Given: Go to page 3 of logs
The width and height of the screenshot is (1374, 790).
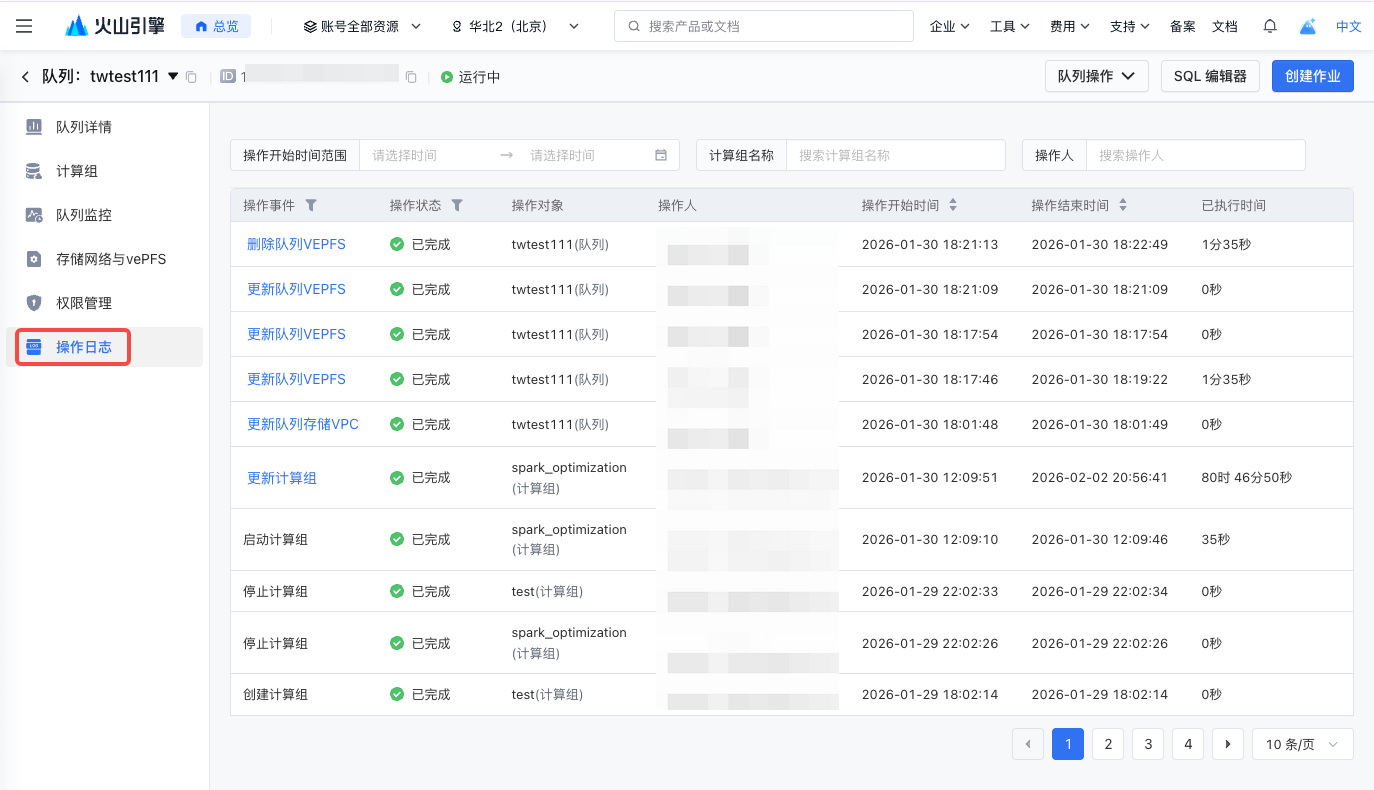Looking at the screenshot, I should [x=1148, y=744].
